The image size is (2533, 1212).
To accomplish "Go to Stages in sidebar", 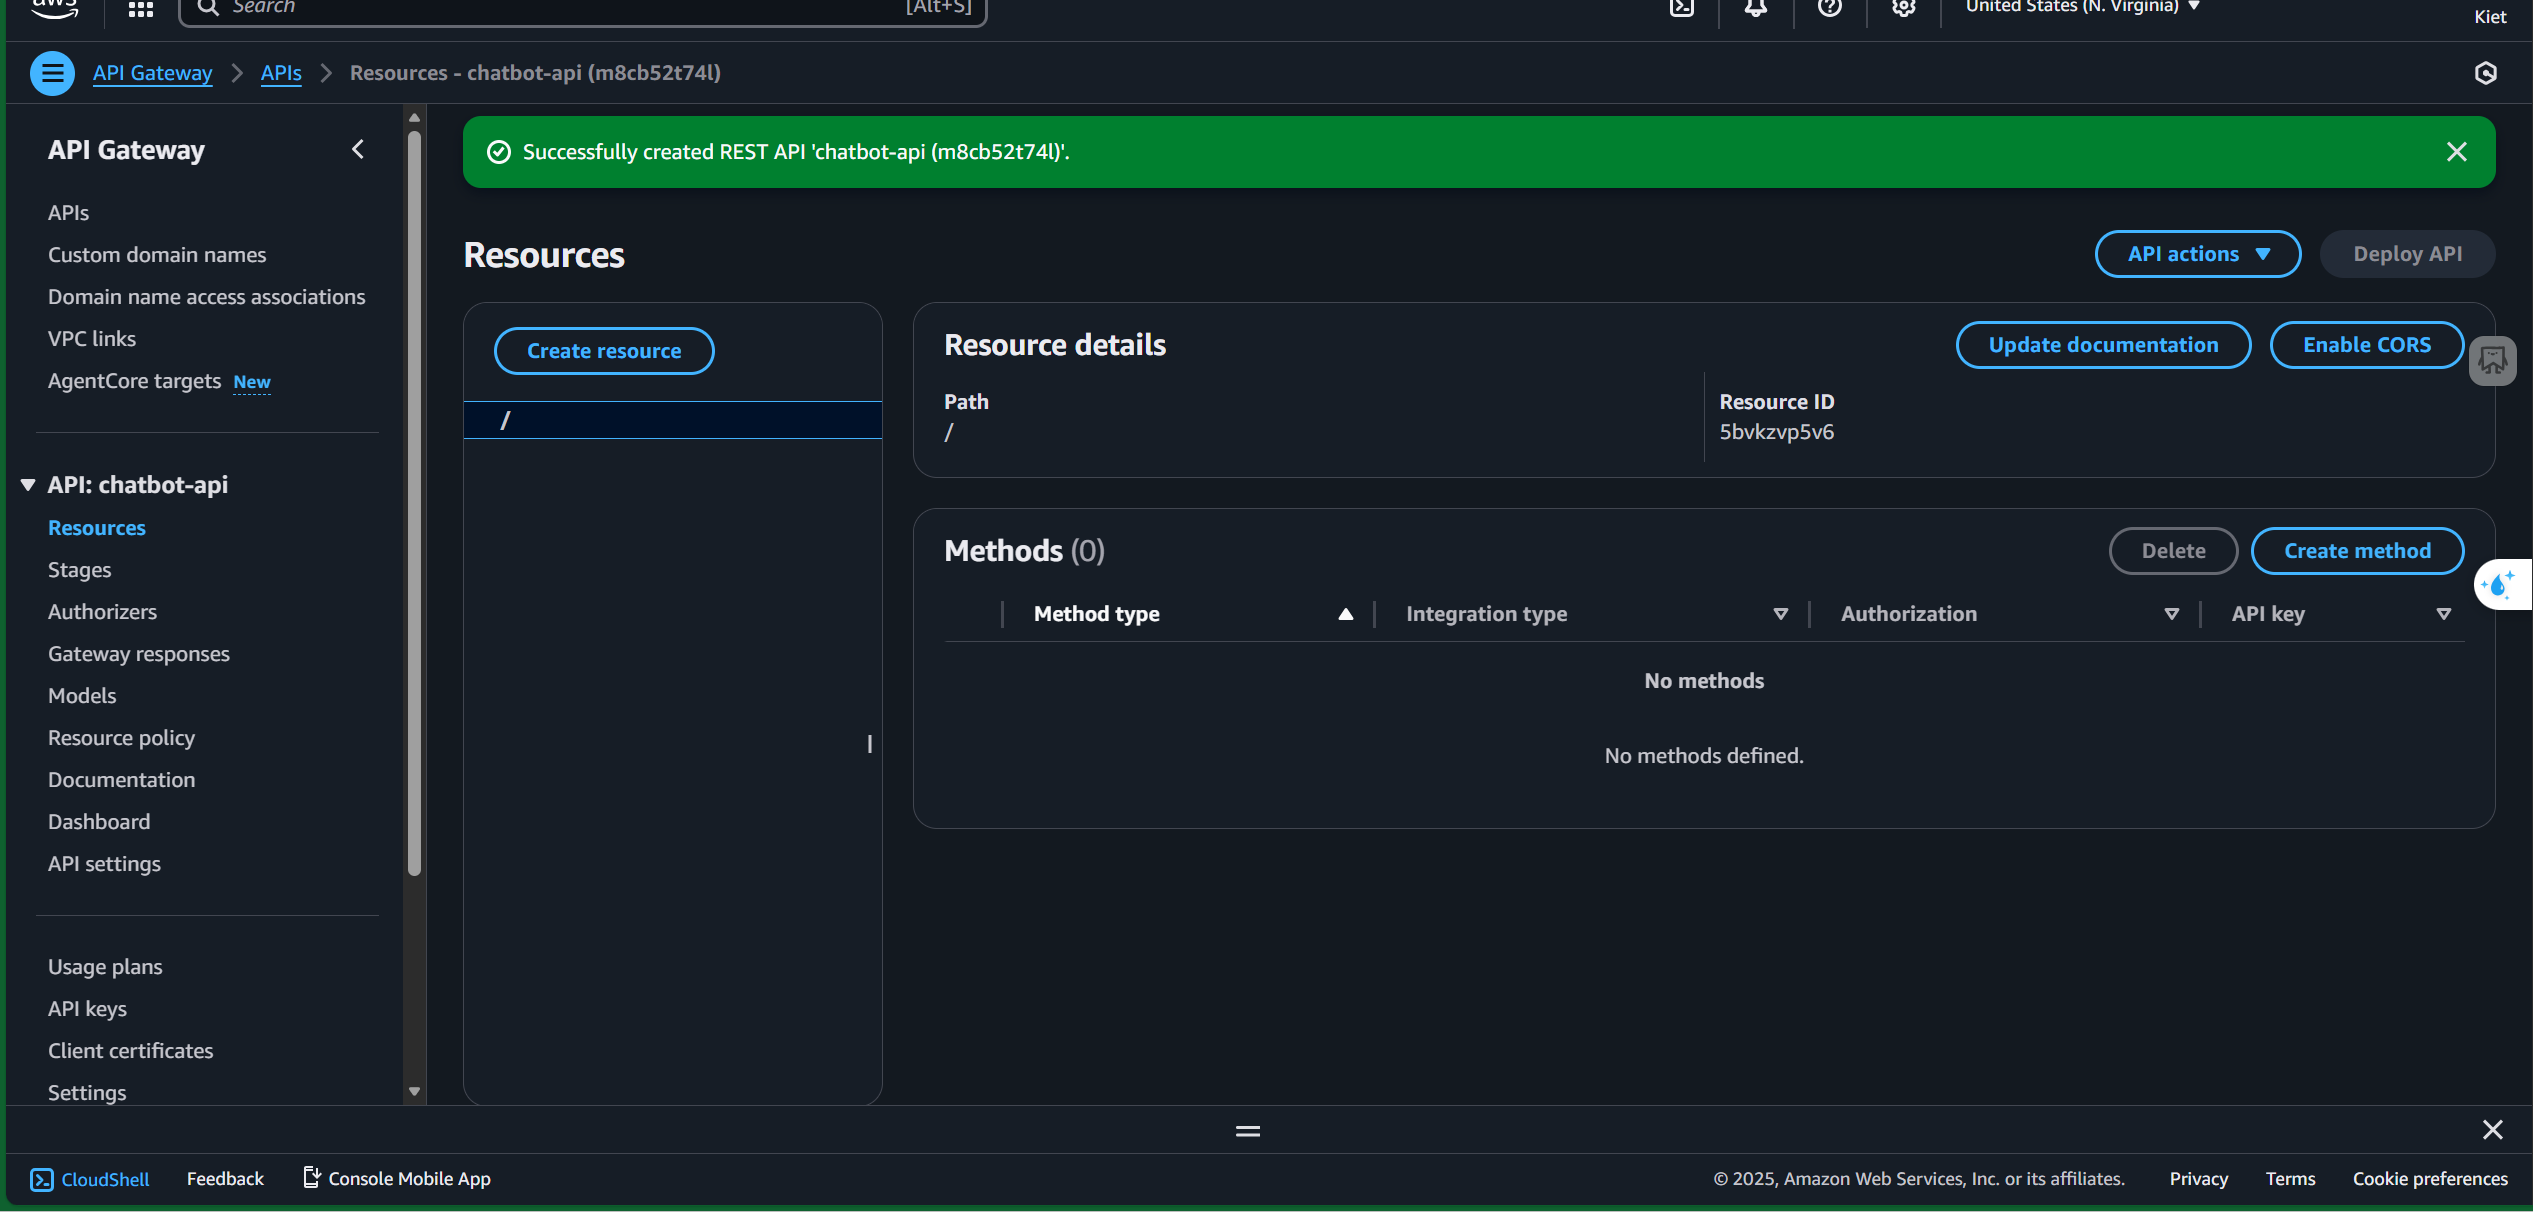I will (x=80, y=570).
